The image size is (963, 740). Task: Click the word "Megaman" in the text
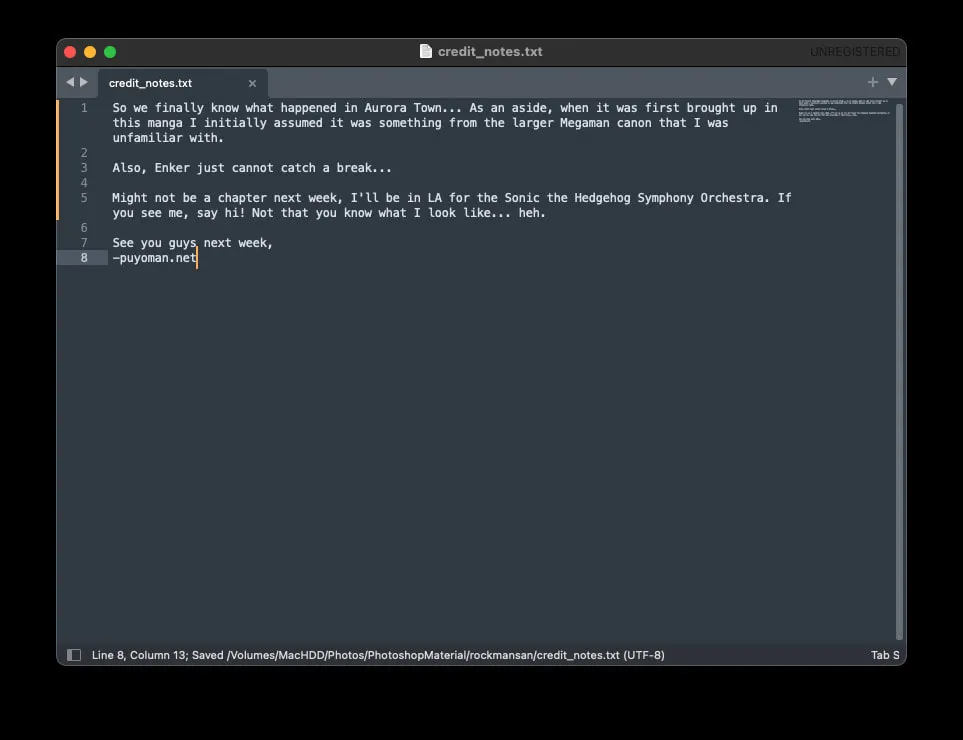[585, 123]
